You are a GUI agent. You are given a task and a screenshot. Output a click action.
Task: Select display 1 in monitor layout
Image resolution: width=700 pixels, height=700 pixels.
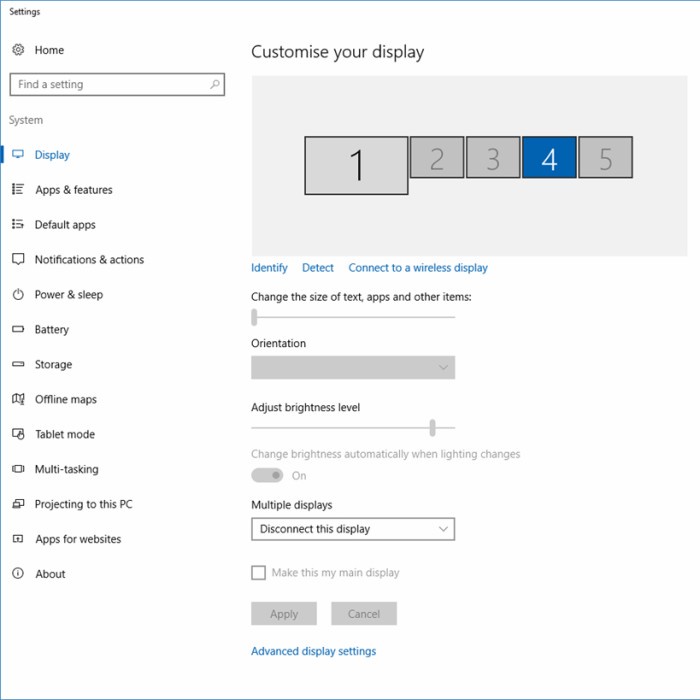[x=356, y=166]
